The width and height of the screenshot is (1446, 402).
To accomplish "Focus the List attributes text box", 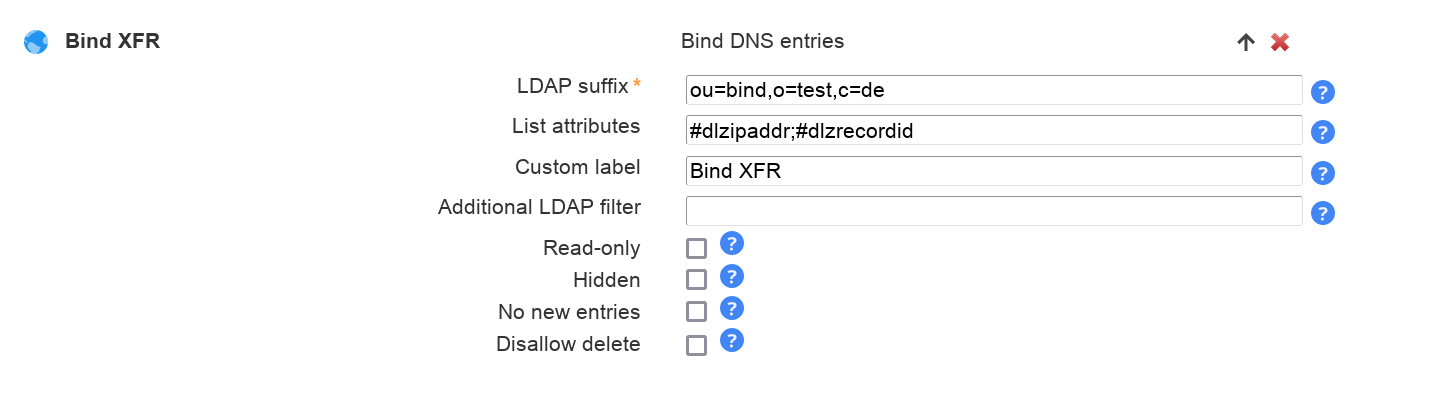I will [x=993, y=130].
